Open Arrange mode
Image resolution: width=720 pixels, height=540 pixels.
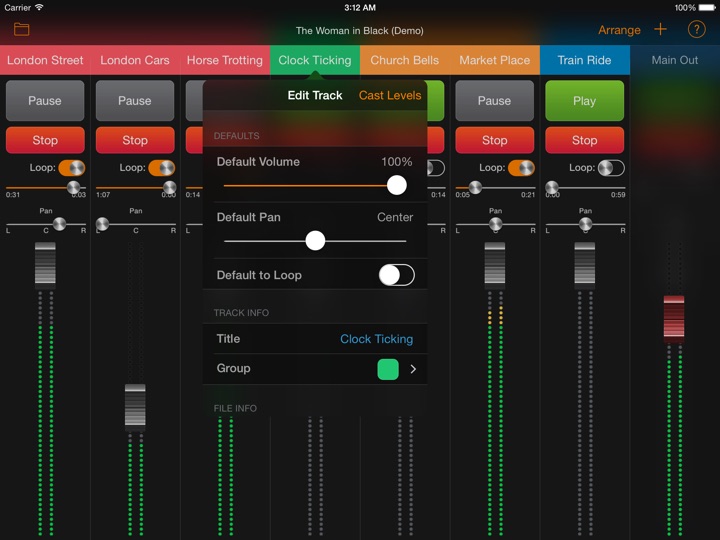619,30
